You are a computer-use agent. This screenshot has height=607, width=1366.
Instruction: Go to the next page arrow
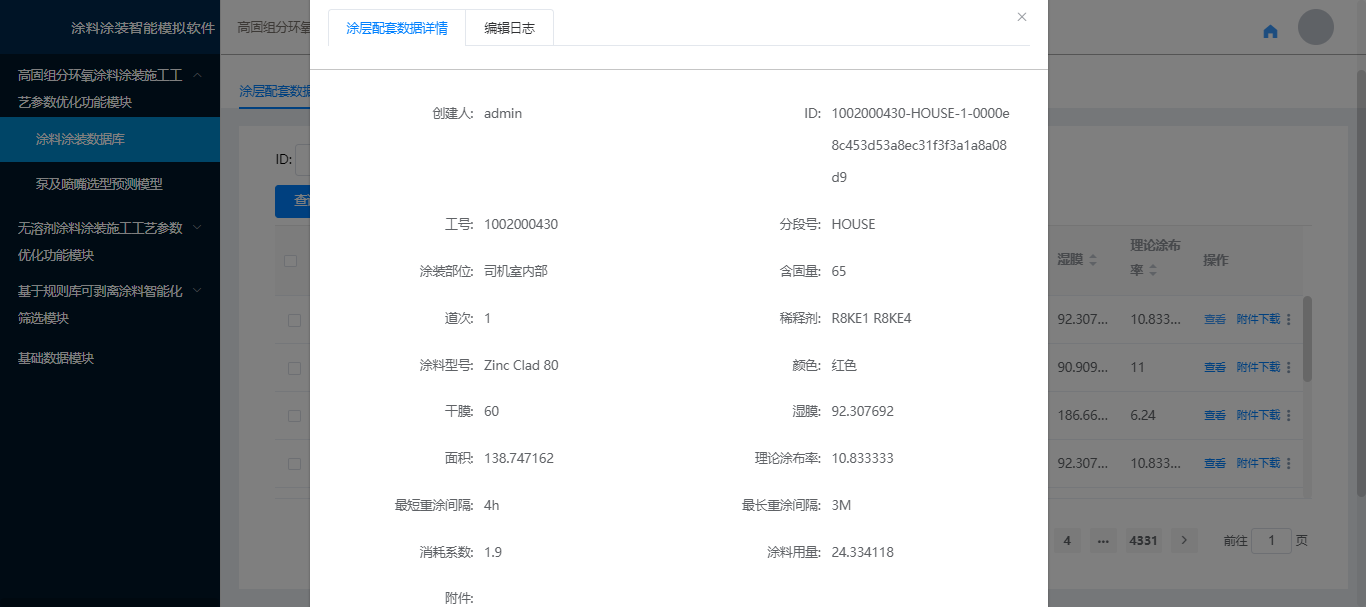[1184, 540]
